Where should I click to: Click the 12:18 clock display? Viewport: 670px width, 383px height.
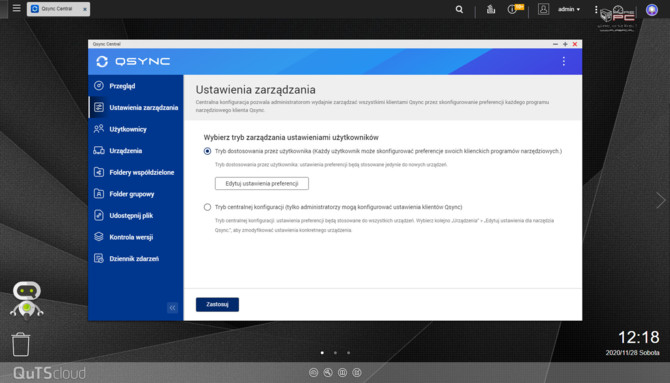point(639,337)
